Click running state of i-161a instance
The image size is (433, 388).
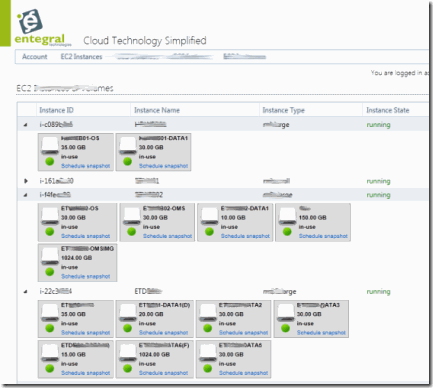(x=378, y=181)
